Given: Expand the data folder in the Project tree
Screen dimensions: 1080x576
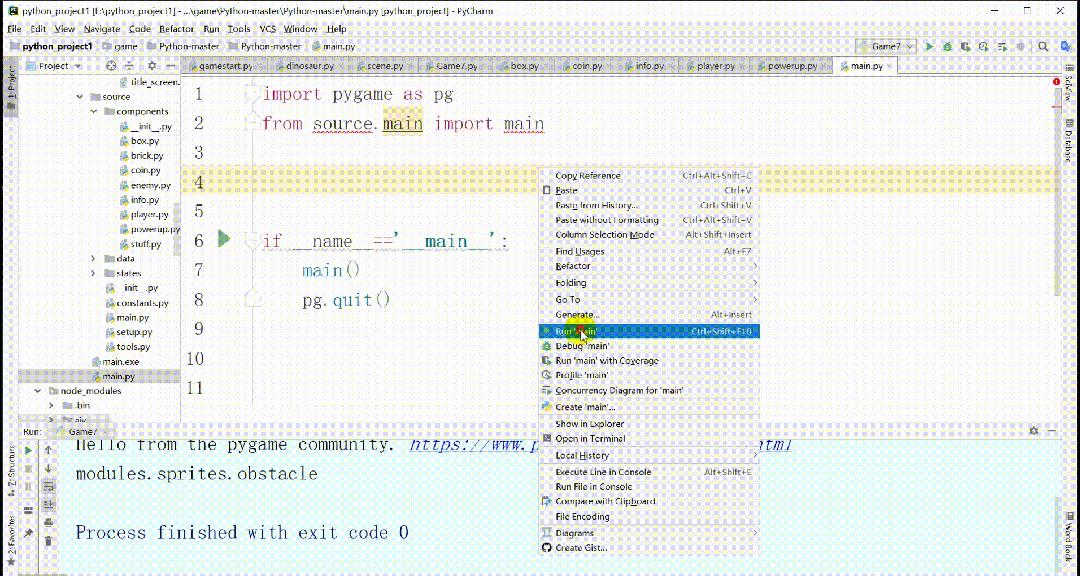Looking at the screenshot, I should pos(91,258).
